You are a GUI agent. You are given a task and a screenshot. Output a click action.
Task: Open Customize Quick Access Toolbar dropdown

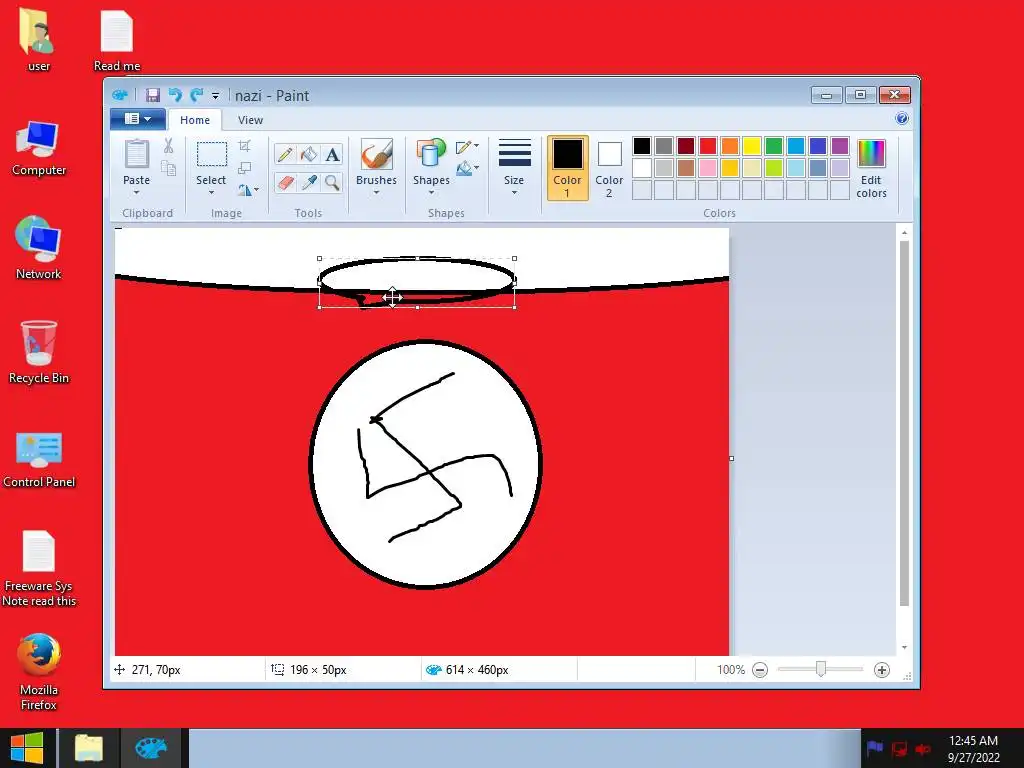(x=215, y=96)
